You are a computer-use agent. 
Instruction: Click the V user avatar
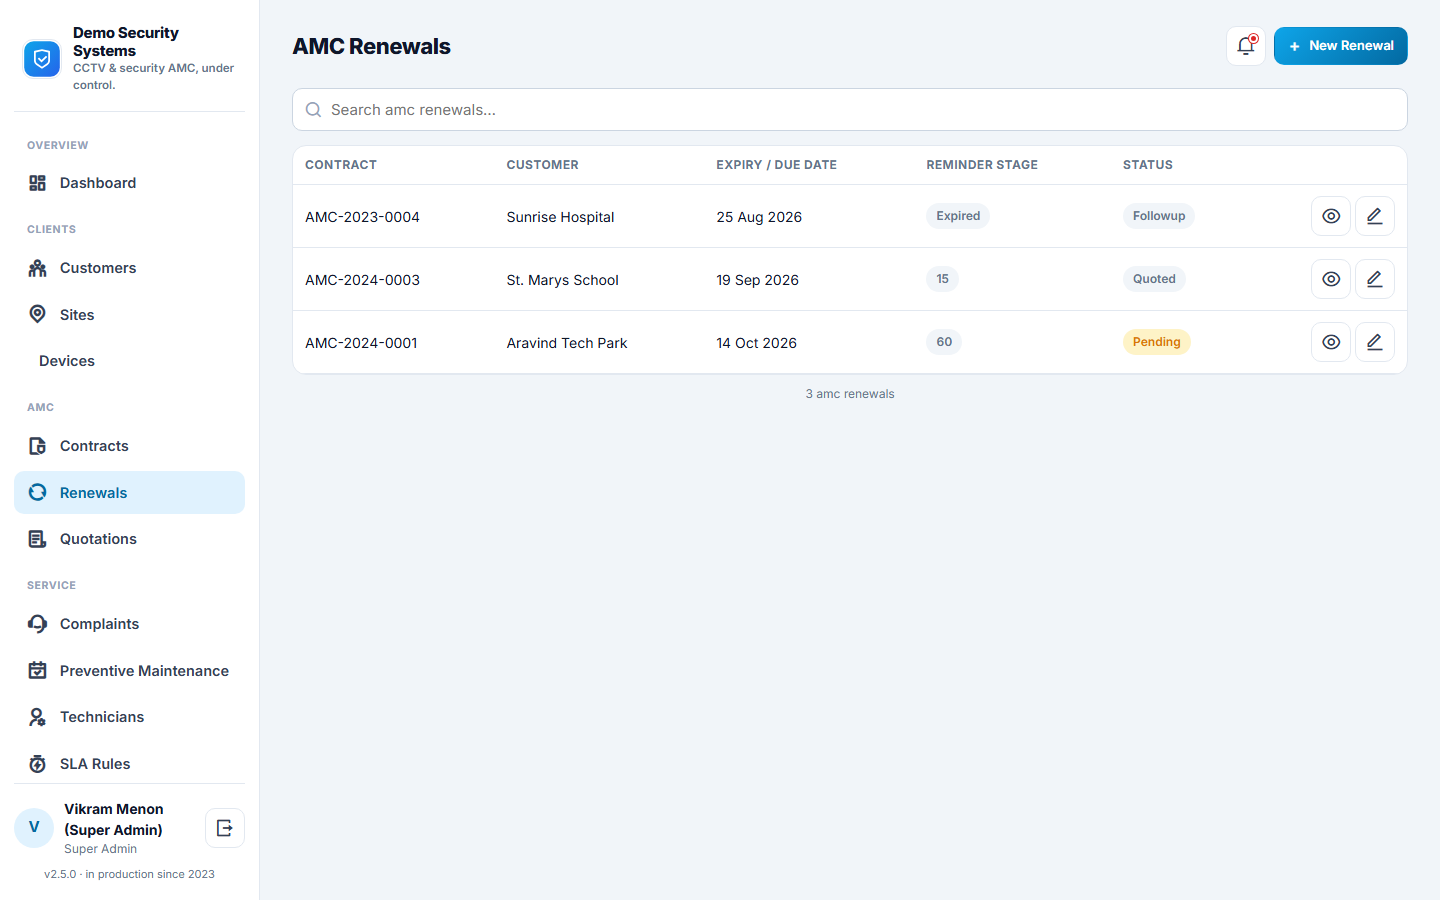34,828
